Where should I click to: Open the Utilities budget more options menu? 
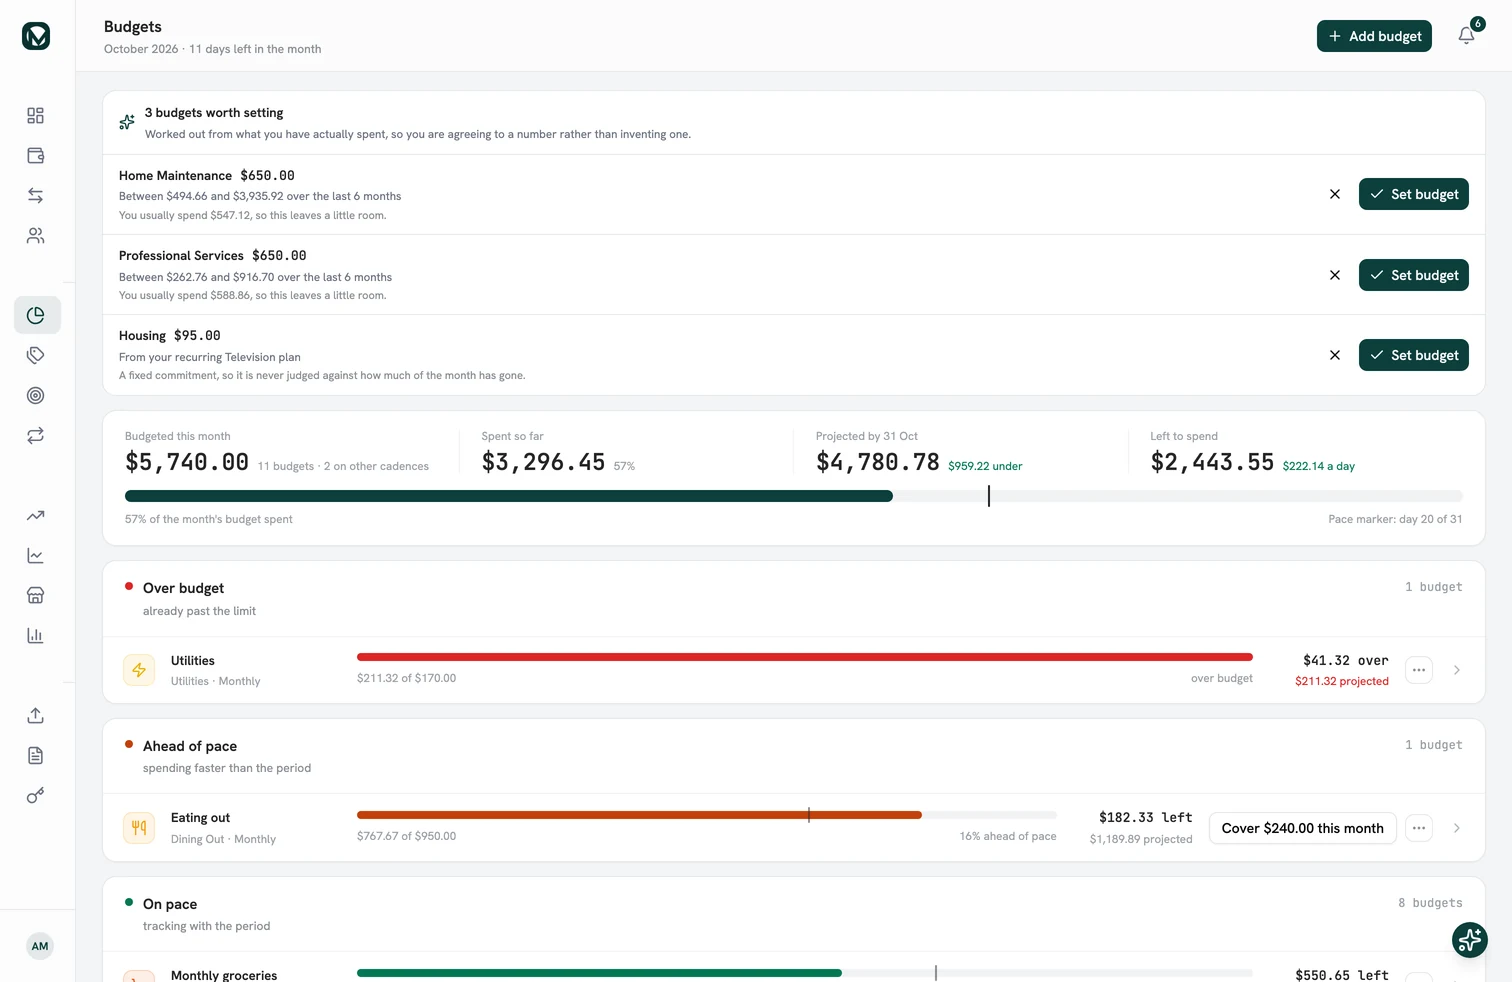coord(1419,670)
